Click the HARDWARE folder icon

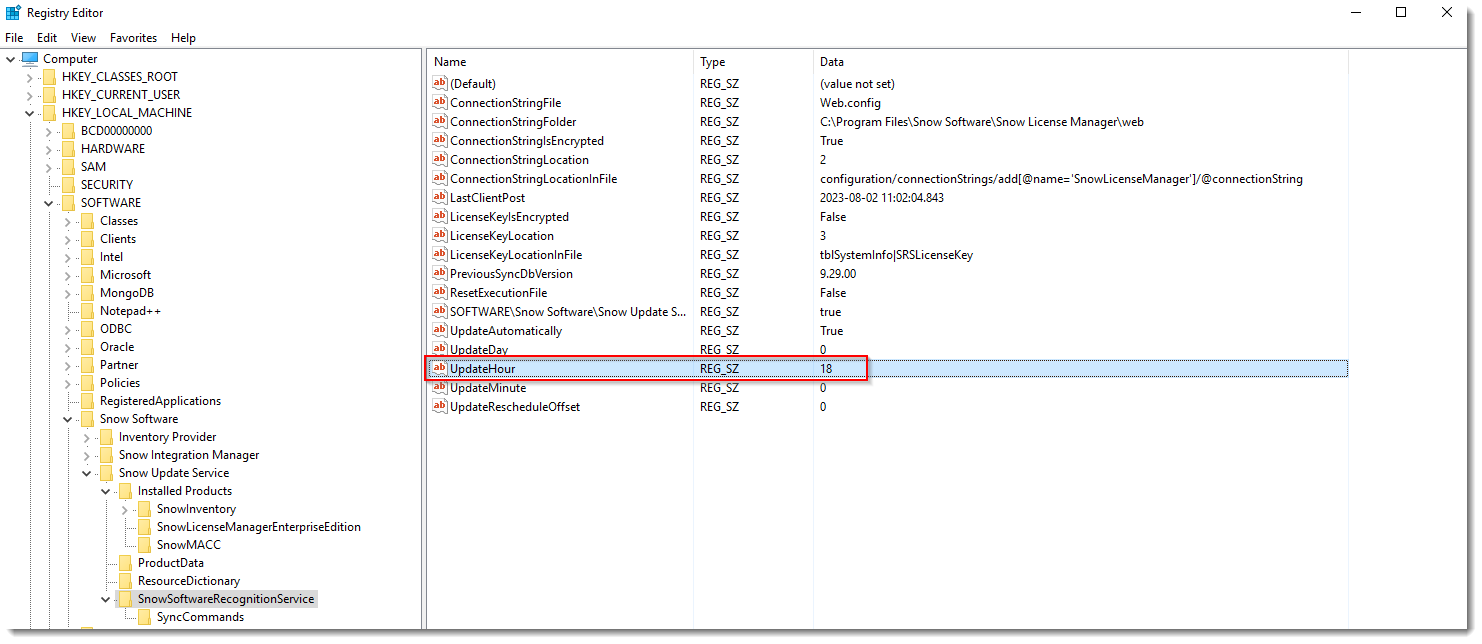tap(68, 149)
